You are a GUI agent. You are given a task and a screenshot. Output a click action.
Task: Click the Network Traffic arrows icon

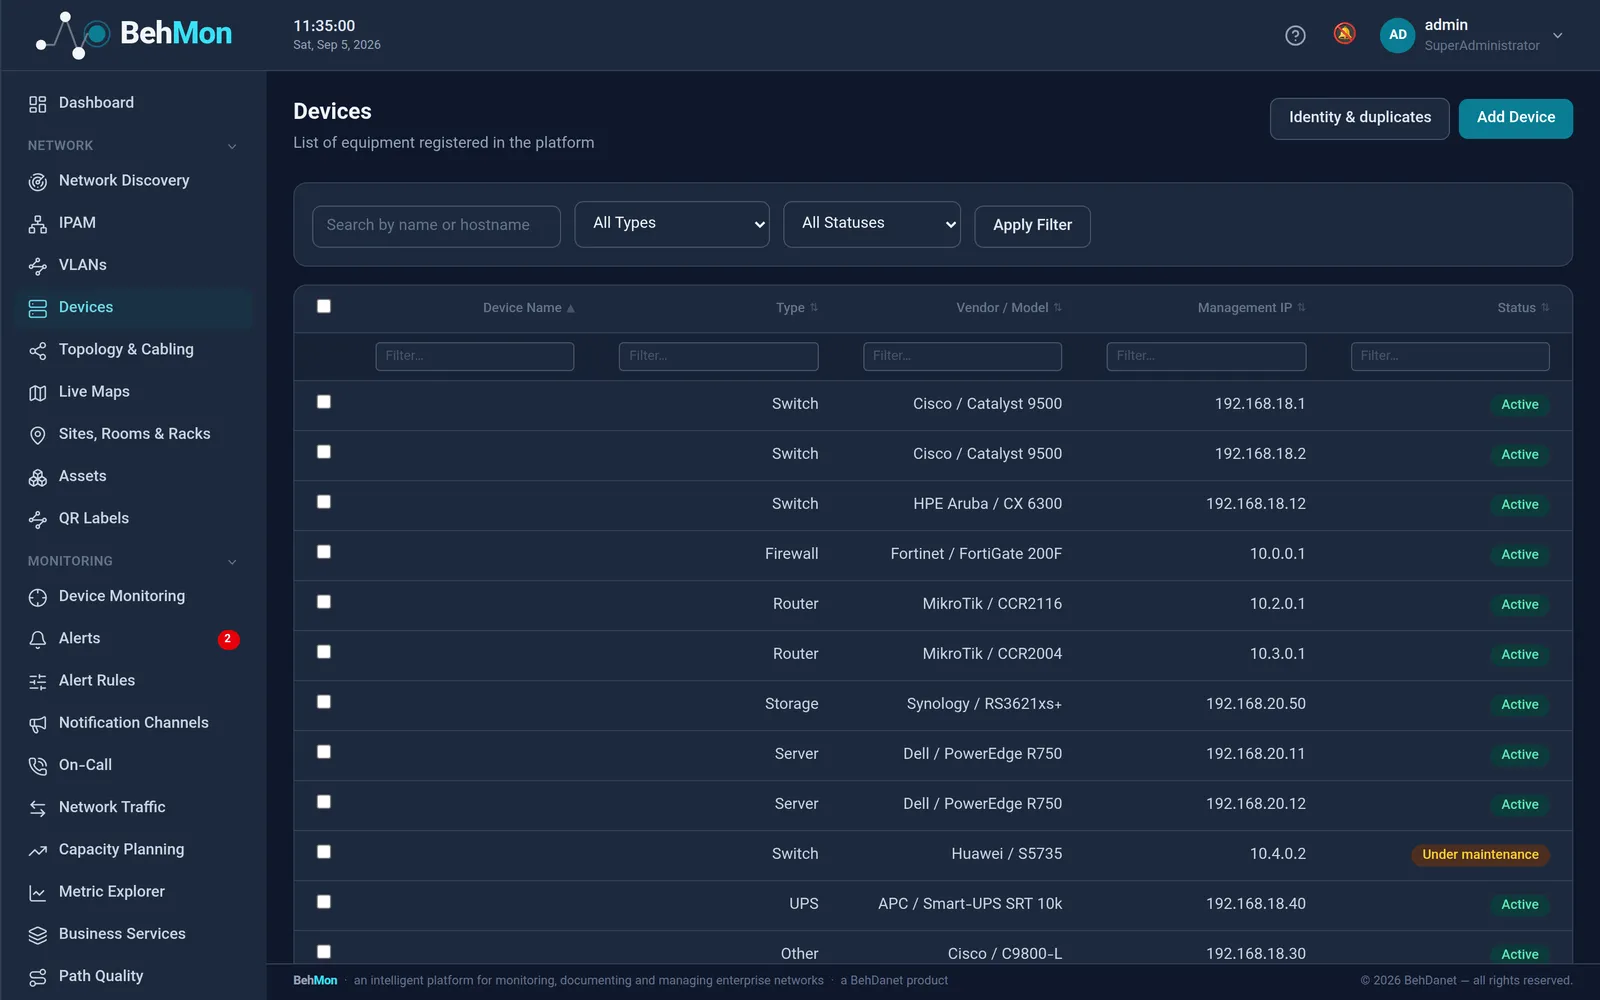[x=38, y=808]
